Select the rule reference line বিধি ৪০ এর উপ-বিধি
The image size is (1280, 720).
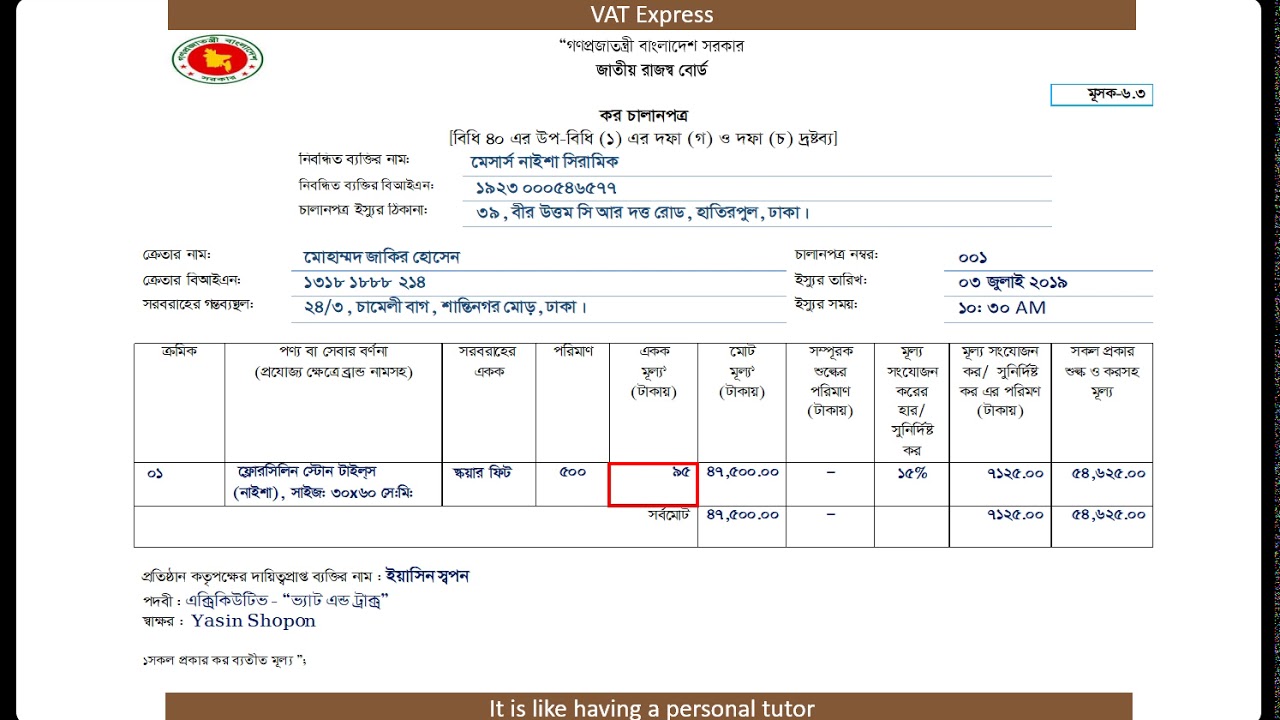tap(643, 138)
